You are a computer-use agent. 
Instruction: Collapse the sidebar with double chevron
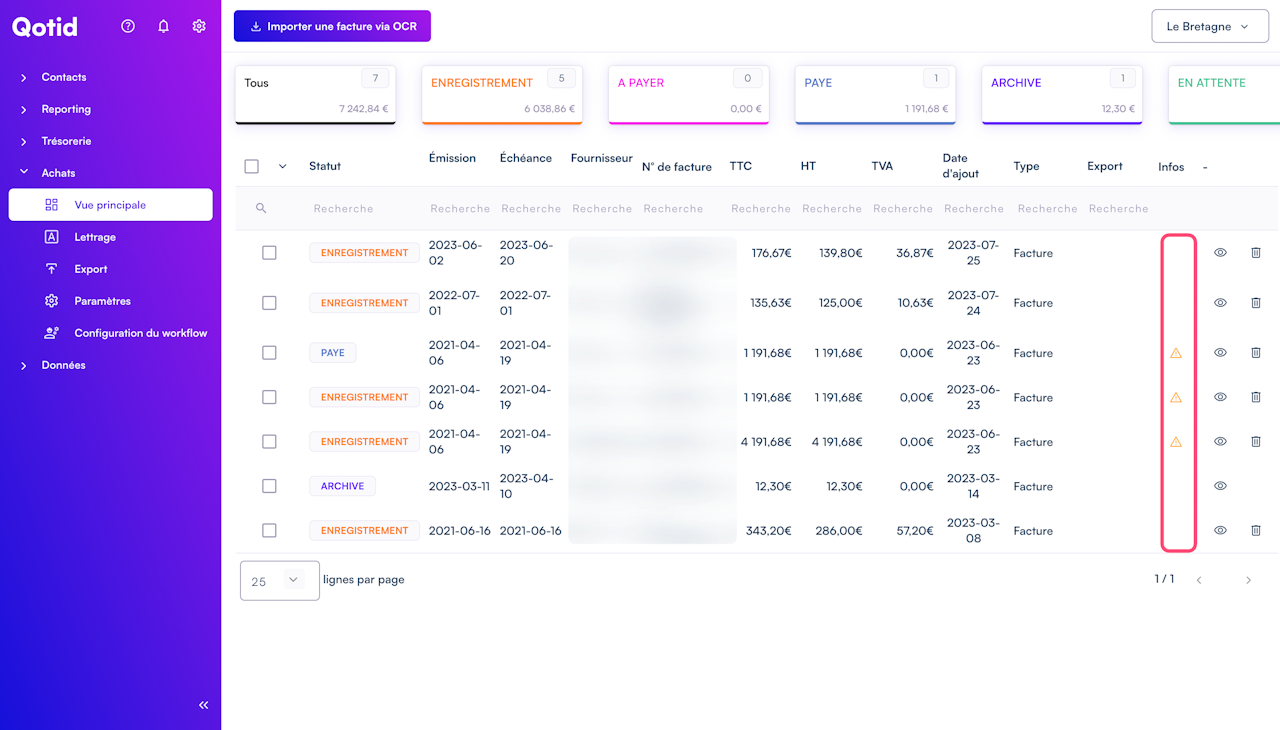coord(204,705)
